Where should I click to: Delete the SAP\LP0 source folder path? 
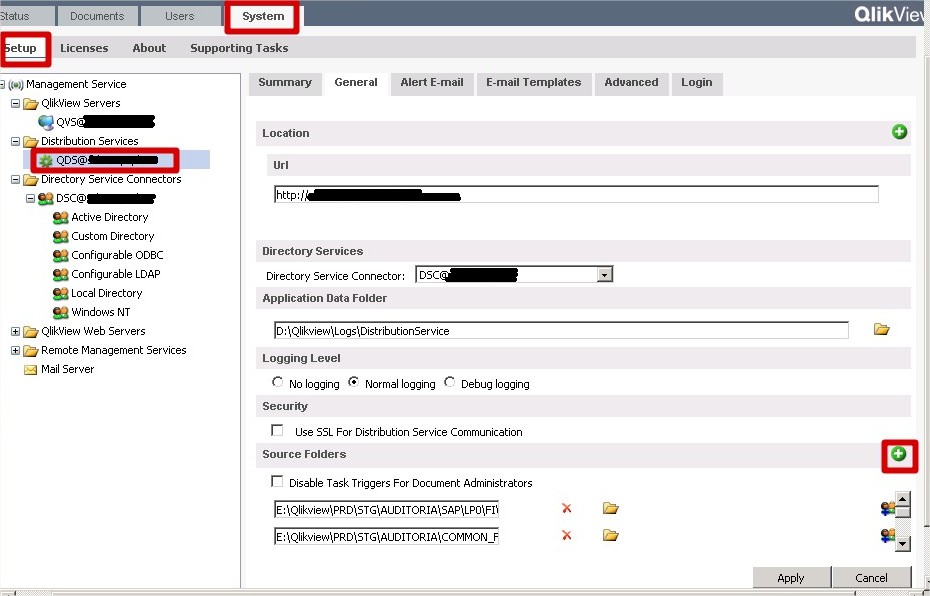tap(566, 508)
